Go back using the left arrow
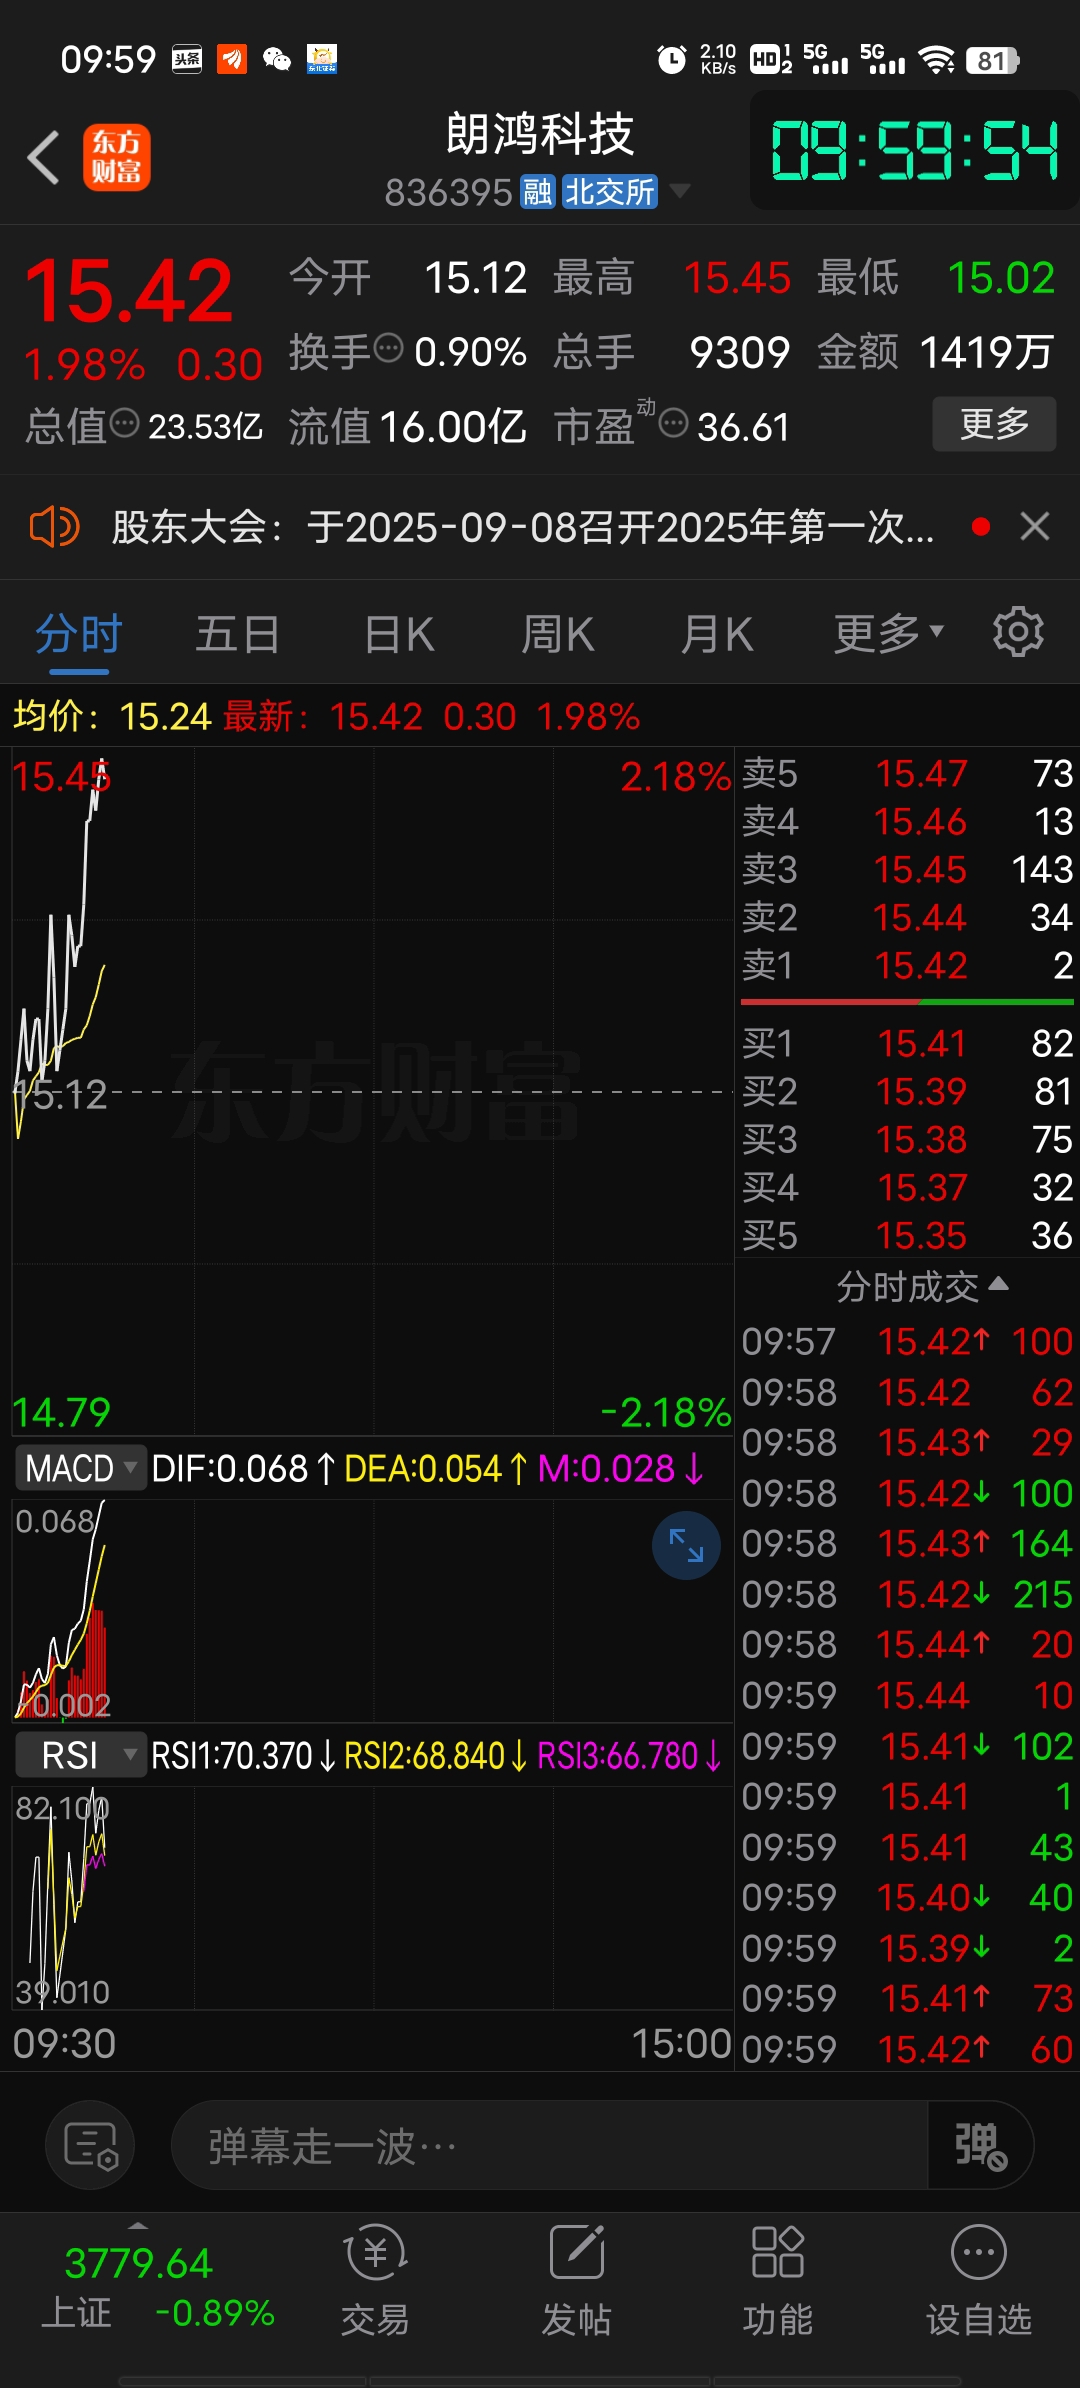Viewport: 1080px width, 2388px height. 43,157
